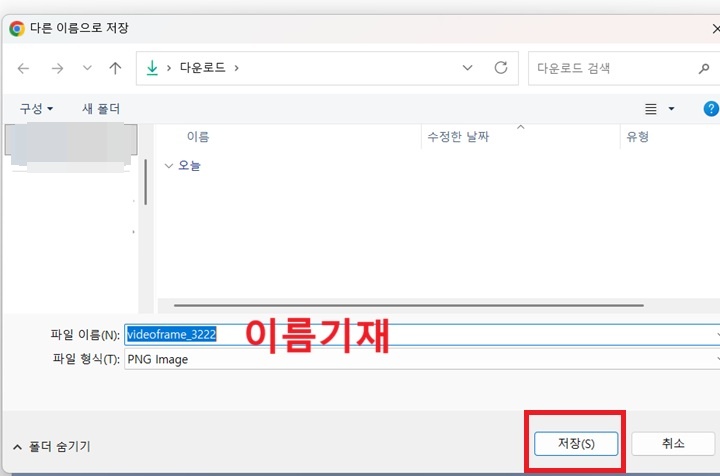Click the Back navigation arrow

coord(23,68)
